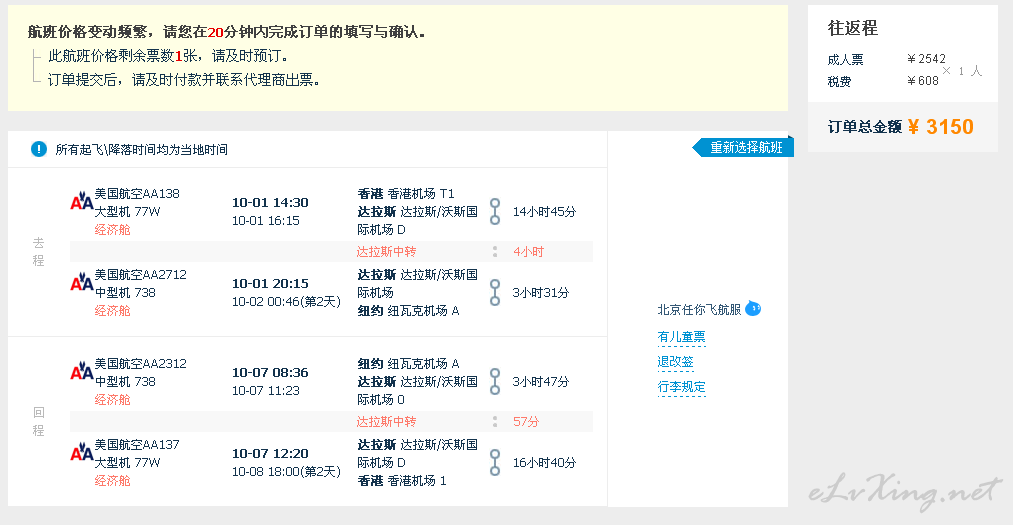This screenshot has height=525, width=1013.
Task: Click the American Airlines logo for flight AA138
Action: click(x=81, y=201)
